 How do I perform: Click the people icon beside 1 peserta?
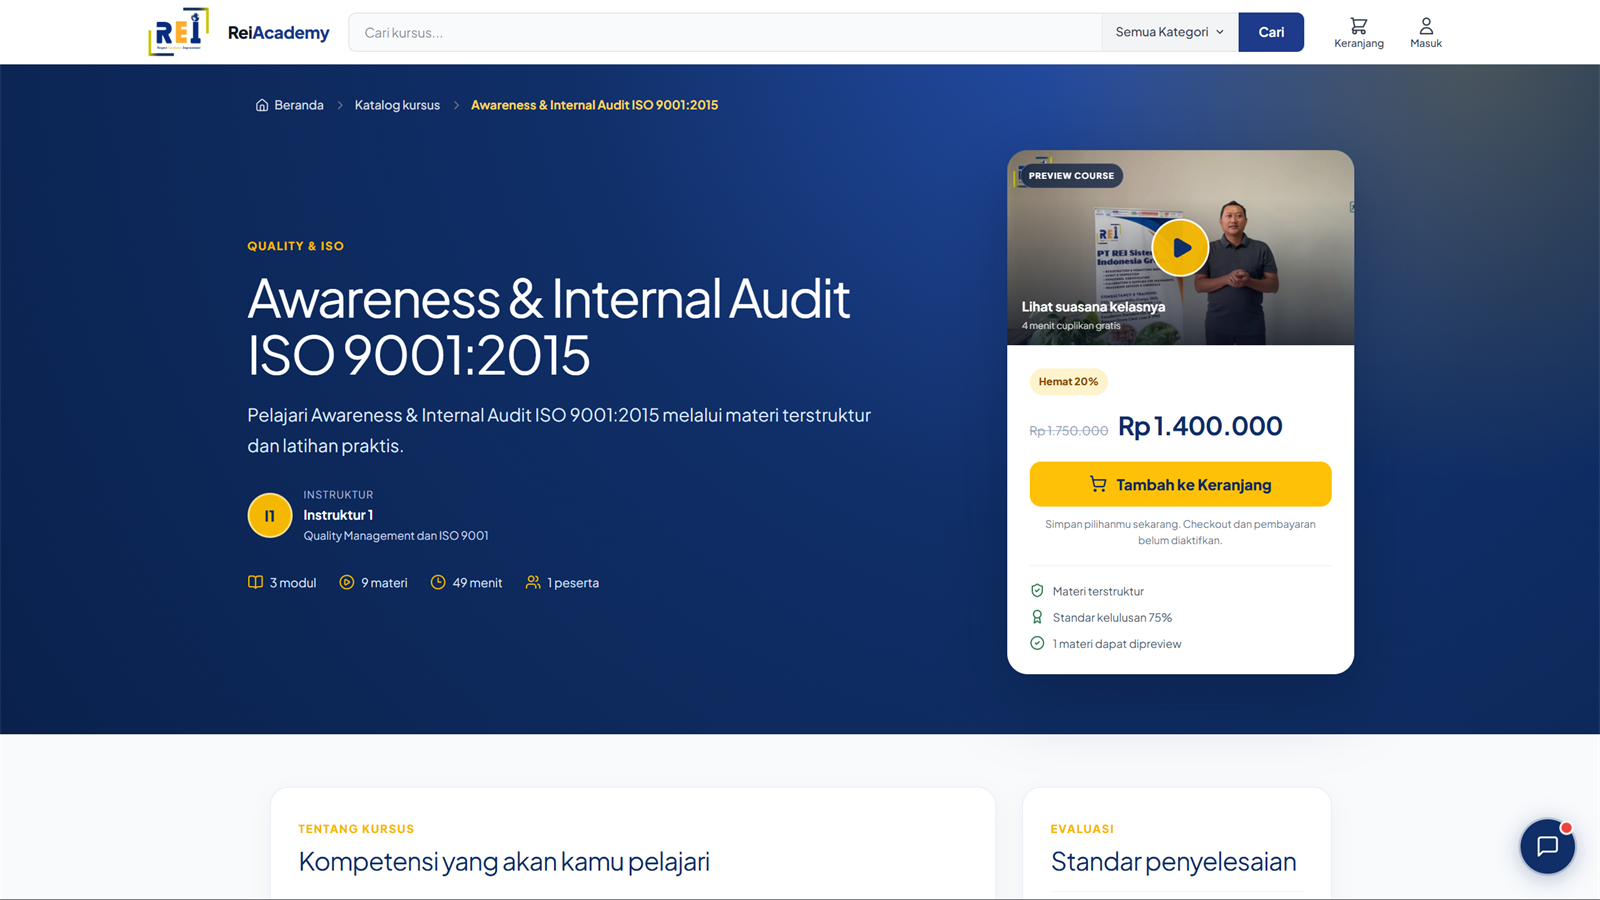click(533, 582)
